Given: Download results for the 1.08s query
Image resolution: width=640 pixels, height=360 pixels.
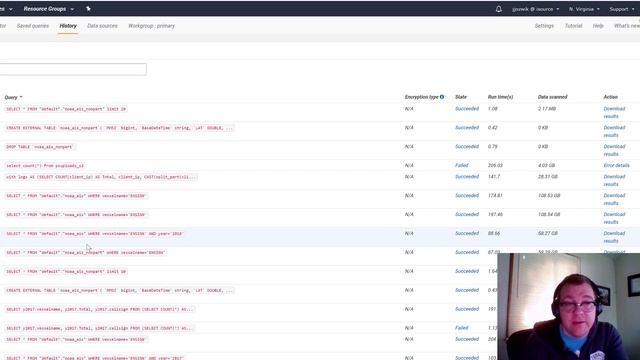Looking at the screenshot, I should click(614, 112).
